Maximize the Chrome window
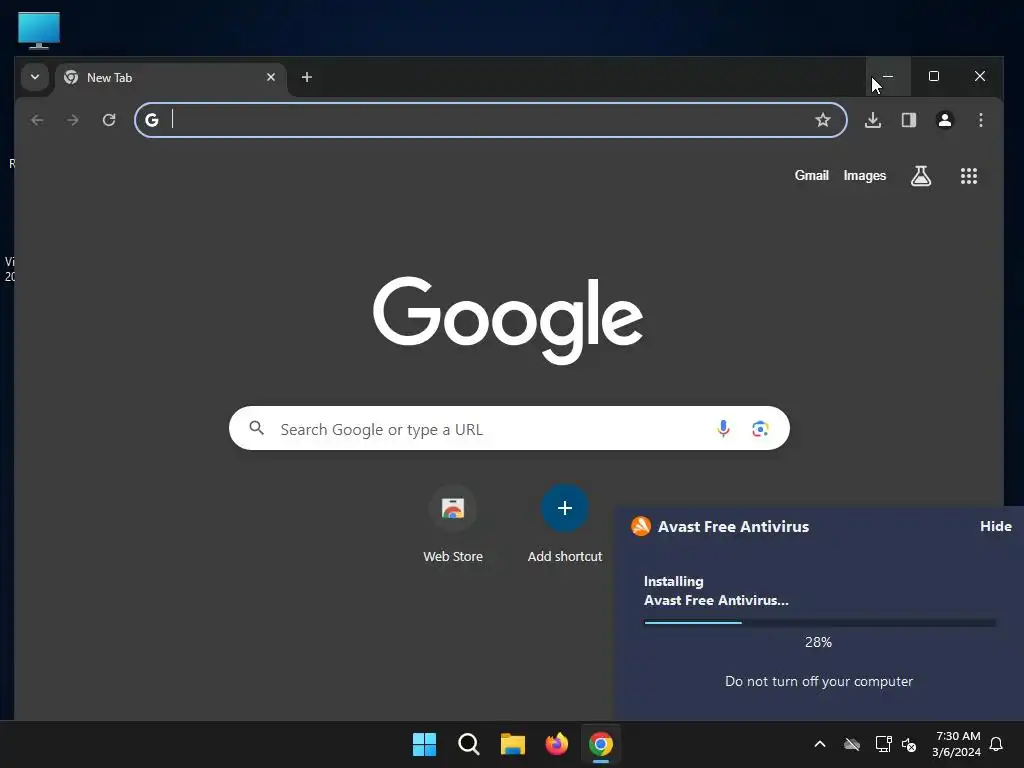This screenshot has width=1024, height=768. 934,76
